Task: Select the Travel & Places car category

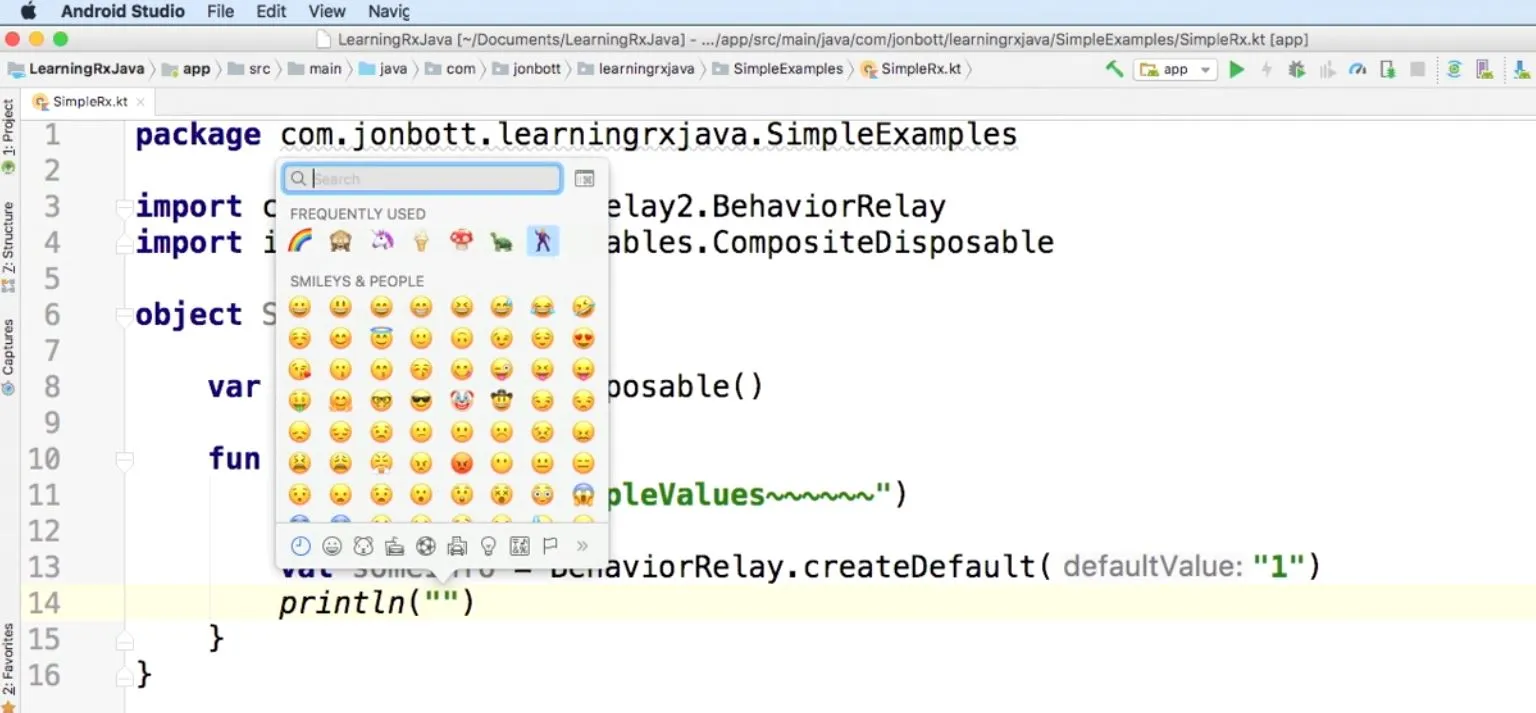Action: tap(457, 546)
